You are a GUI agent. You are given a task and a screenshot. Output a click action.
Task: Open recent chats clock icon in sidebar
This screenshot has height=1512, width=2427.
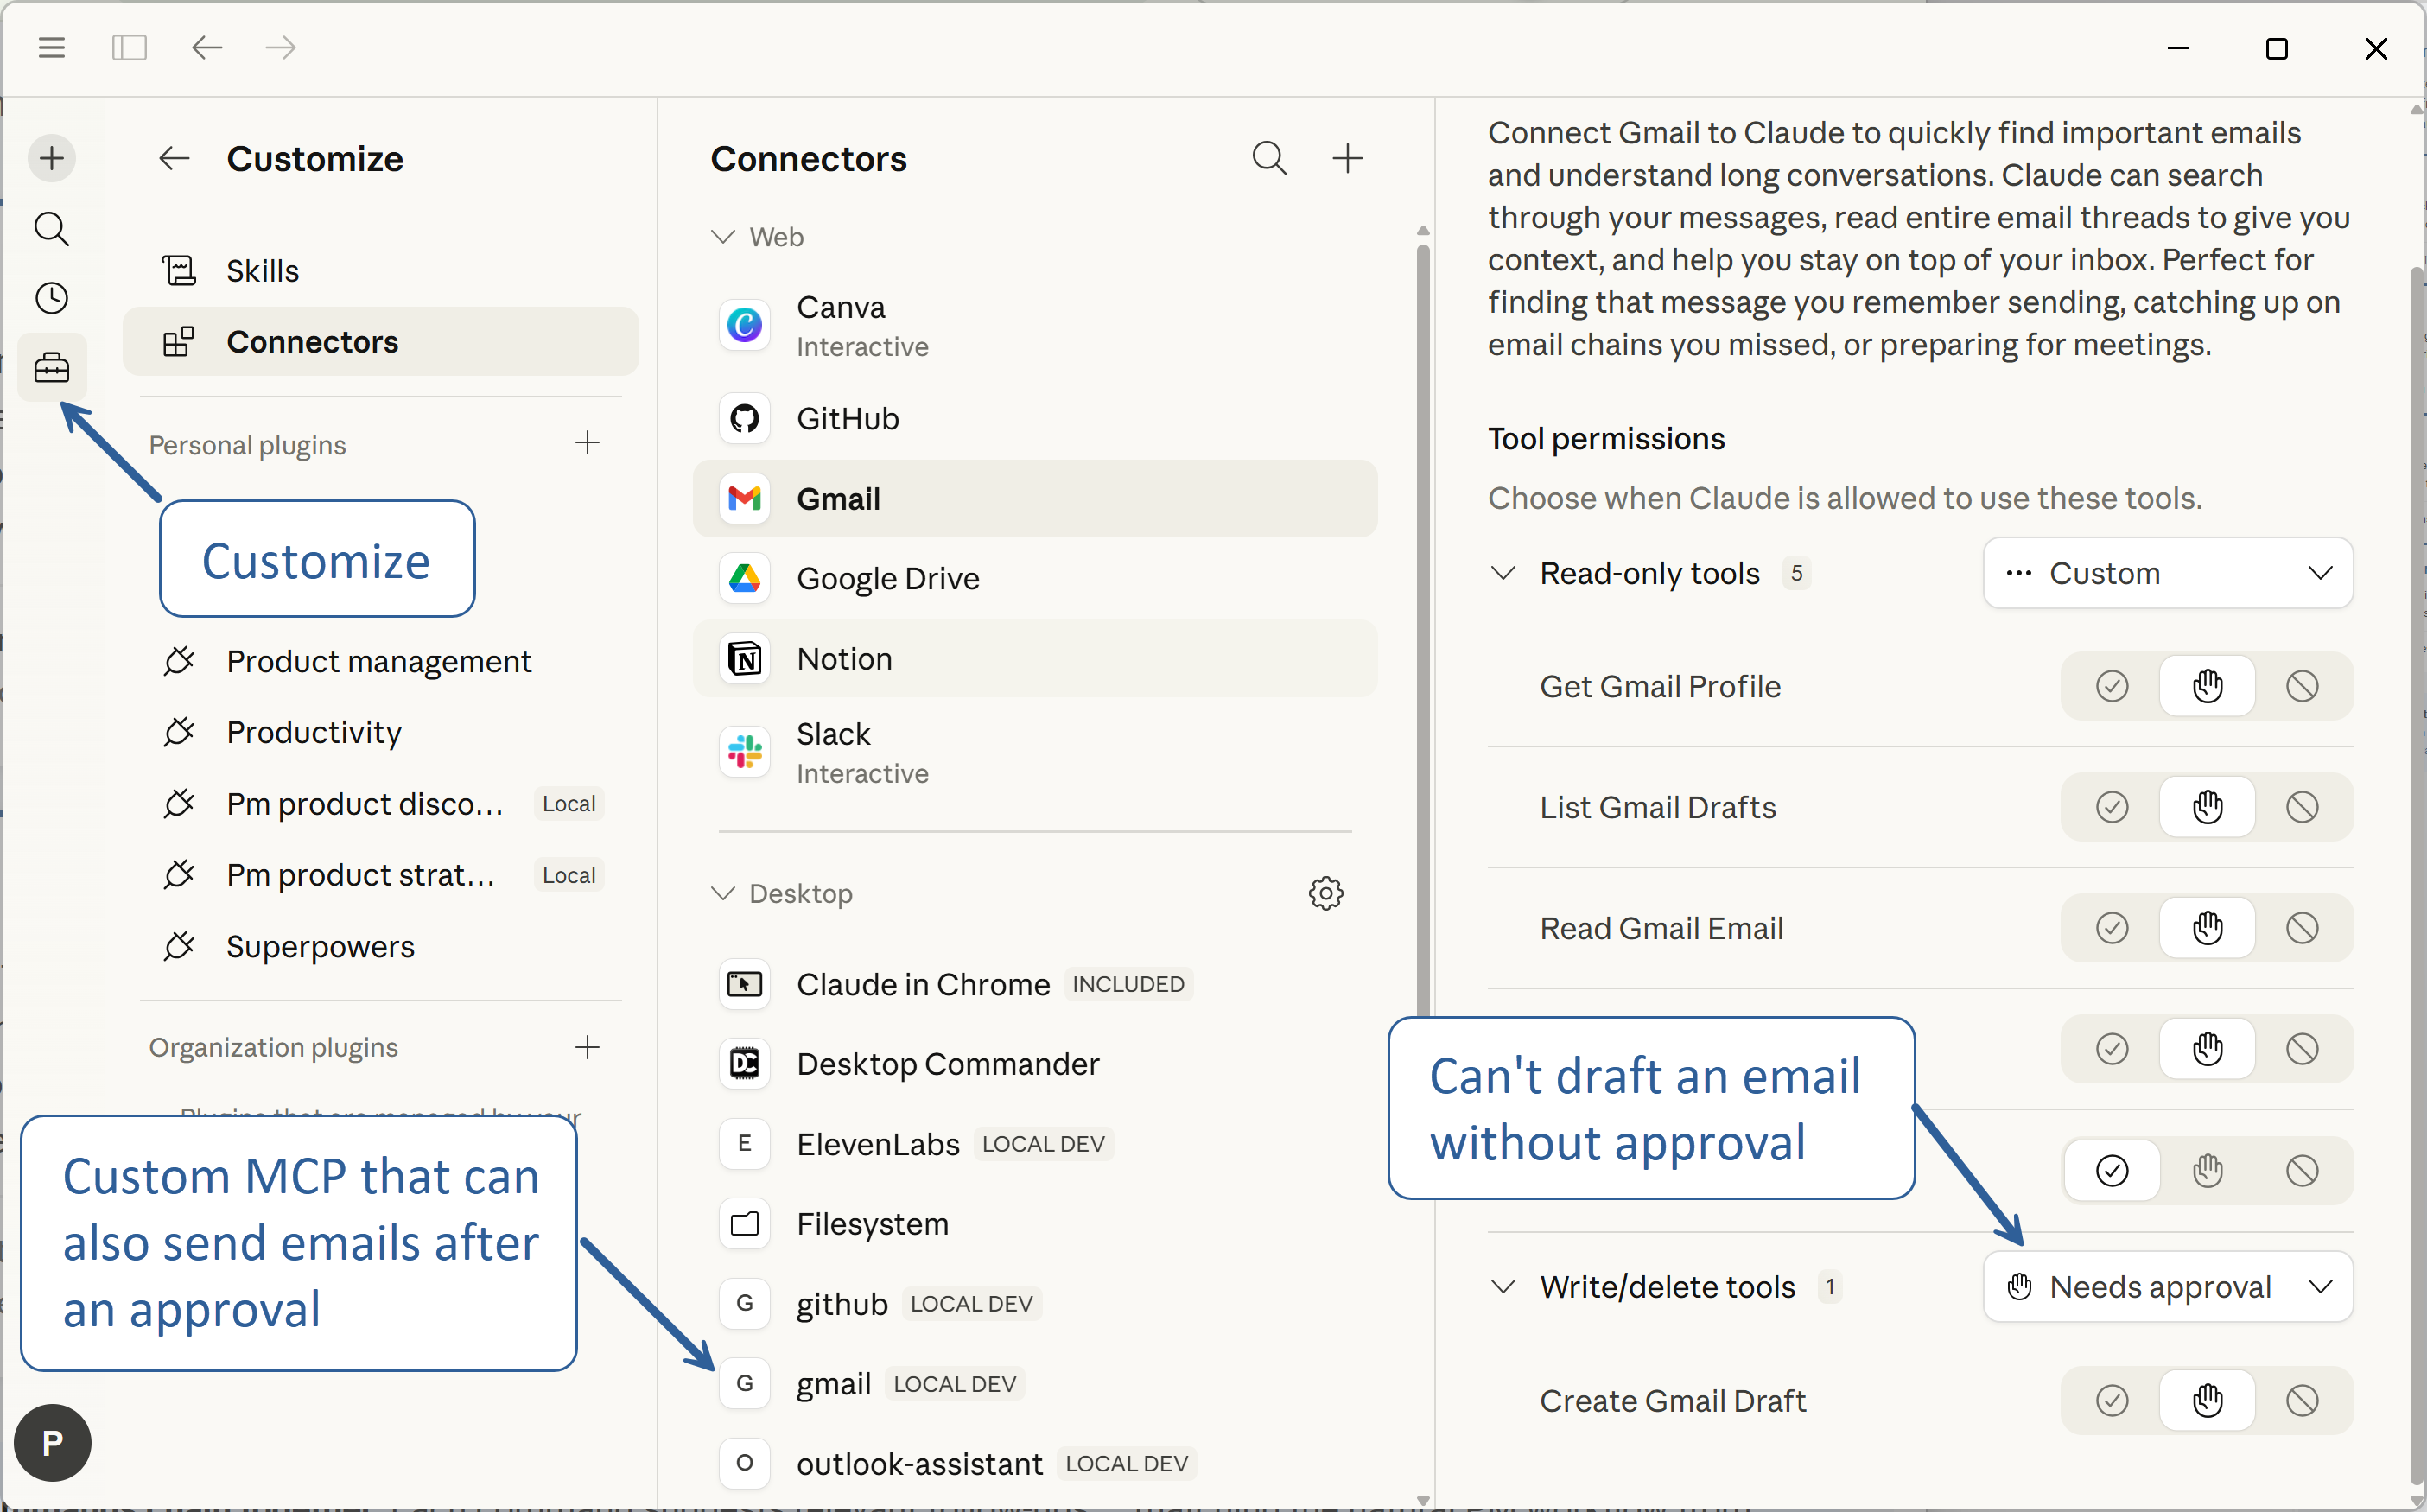click(52, 298)
